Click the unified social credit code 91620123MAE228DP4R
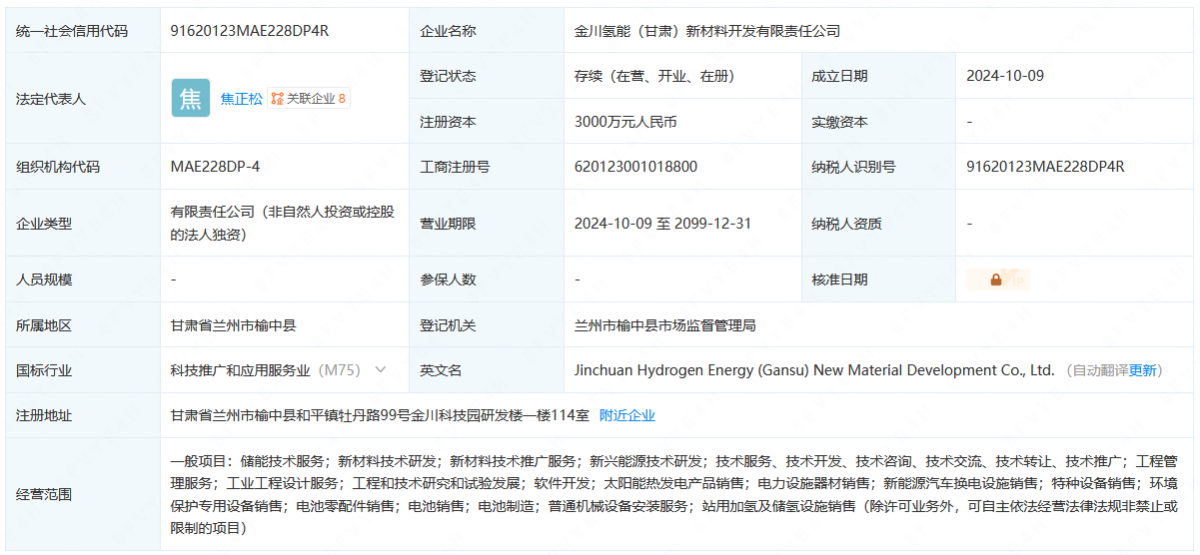The image size is (1200, 555). pyautogui.click(x=250, y=31)
